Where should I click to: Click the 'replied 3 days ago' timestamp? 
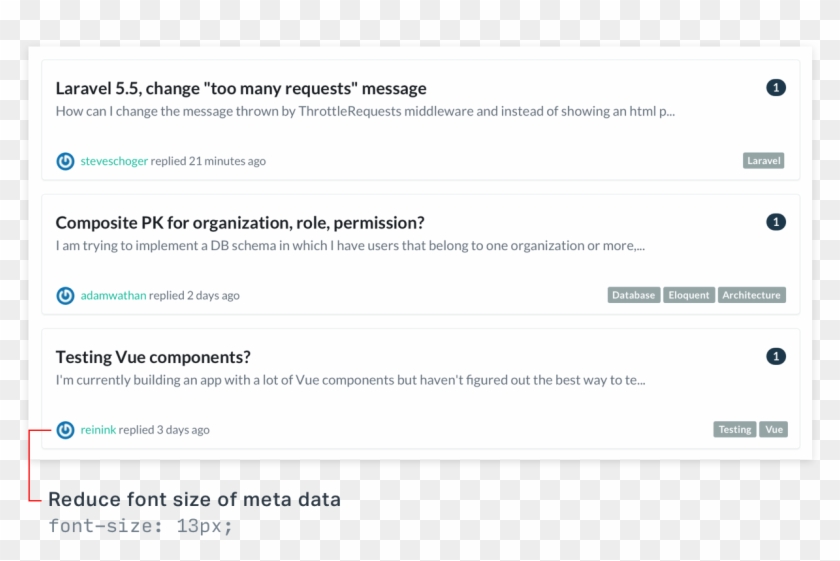(x=164, y=430)
